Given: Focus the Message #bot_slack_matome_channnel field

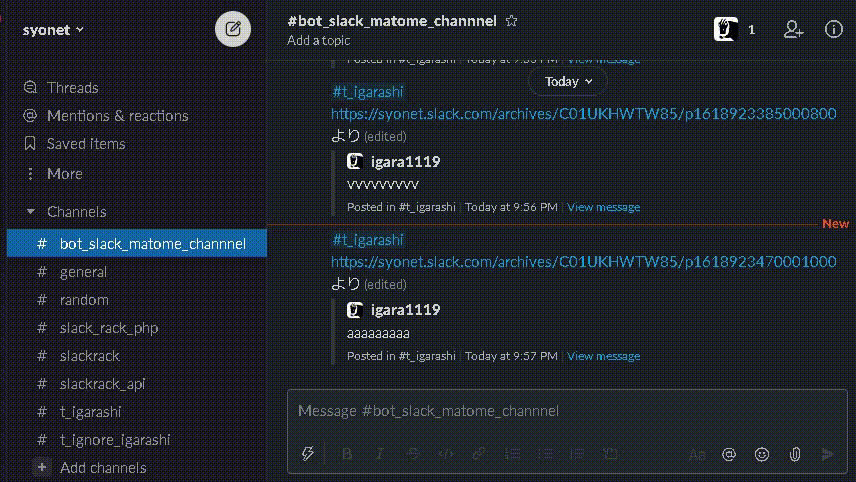Looking at the screenshot, I should pyautogui.click(x=567, y=410).
